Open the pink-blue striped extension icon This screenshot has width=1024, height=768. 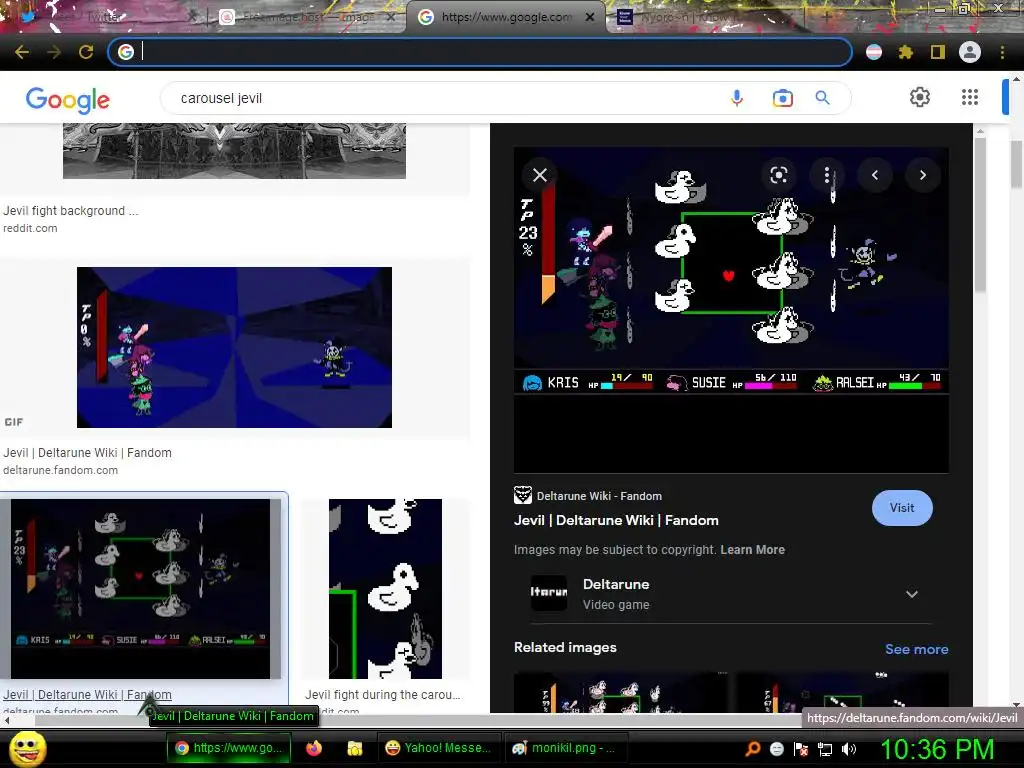[874, 52]
